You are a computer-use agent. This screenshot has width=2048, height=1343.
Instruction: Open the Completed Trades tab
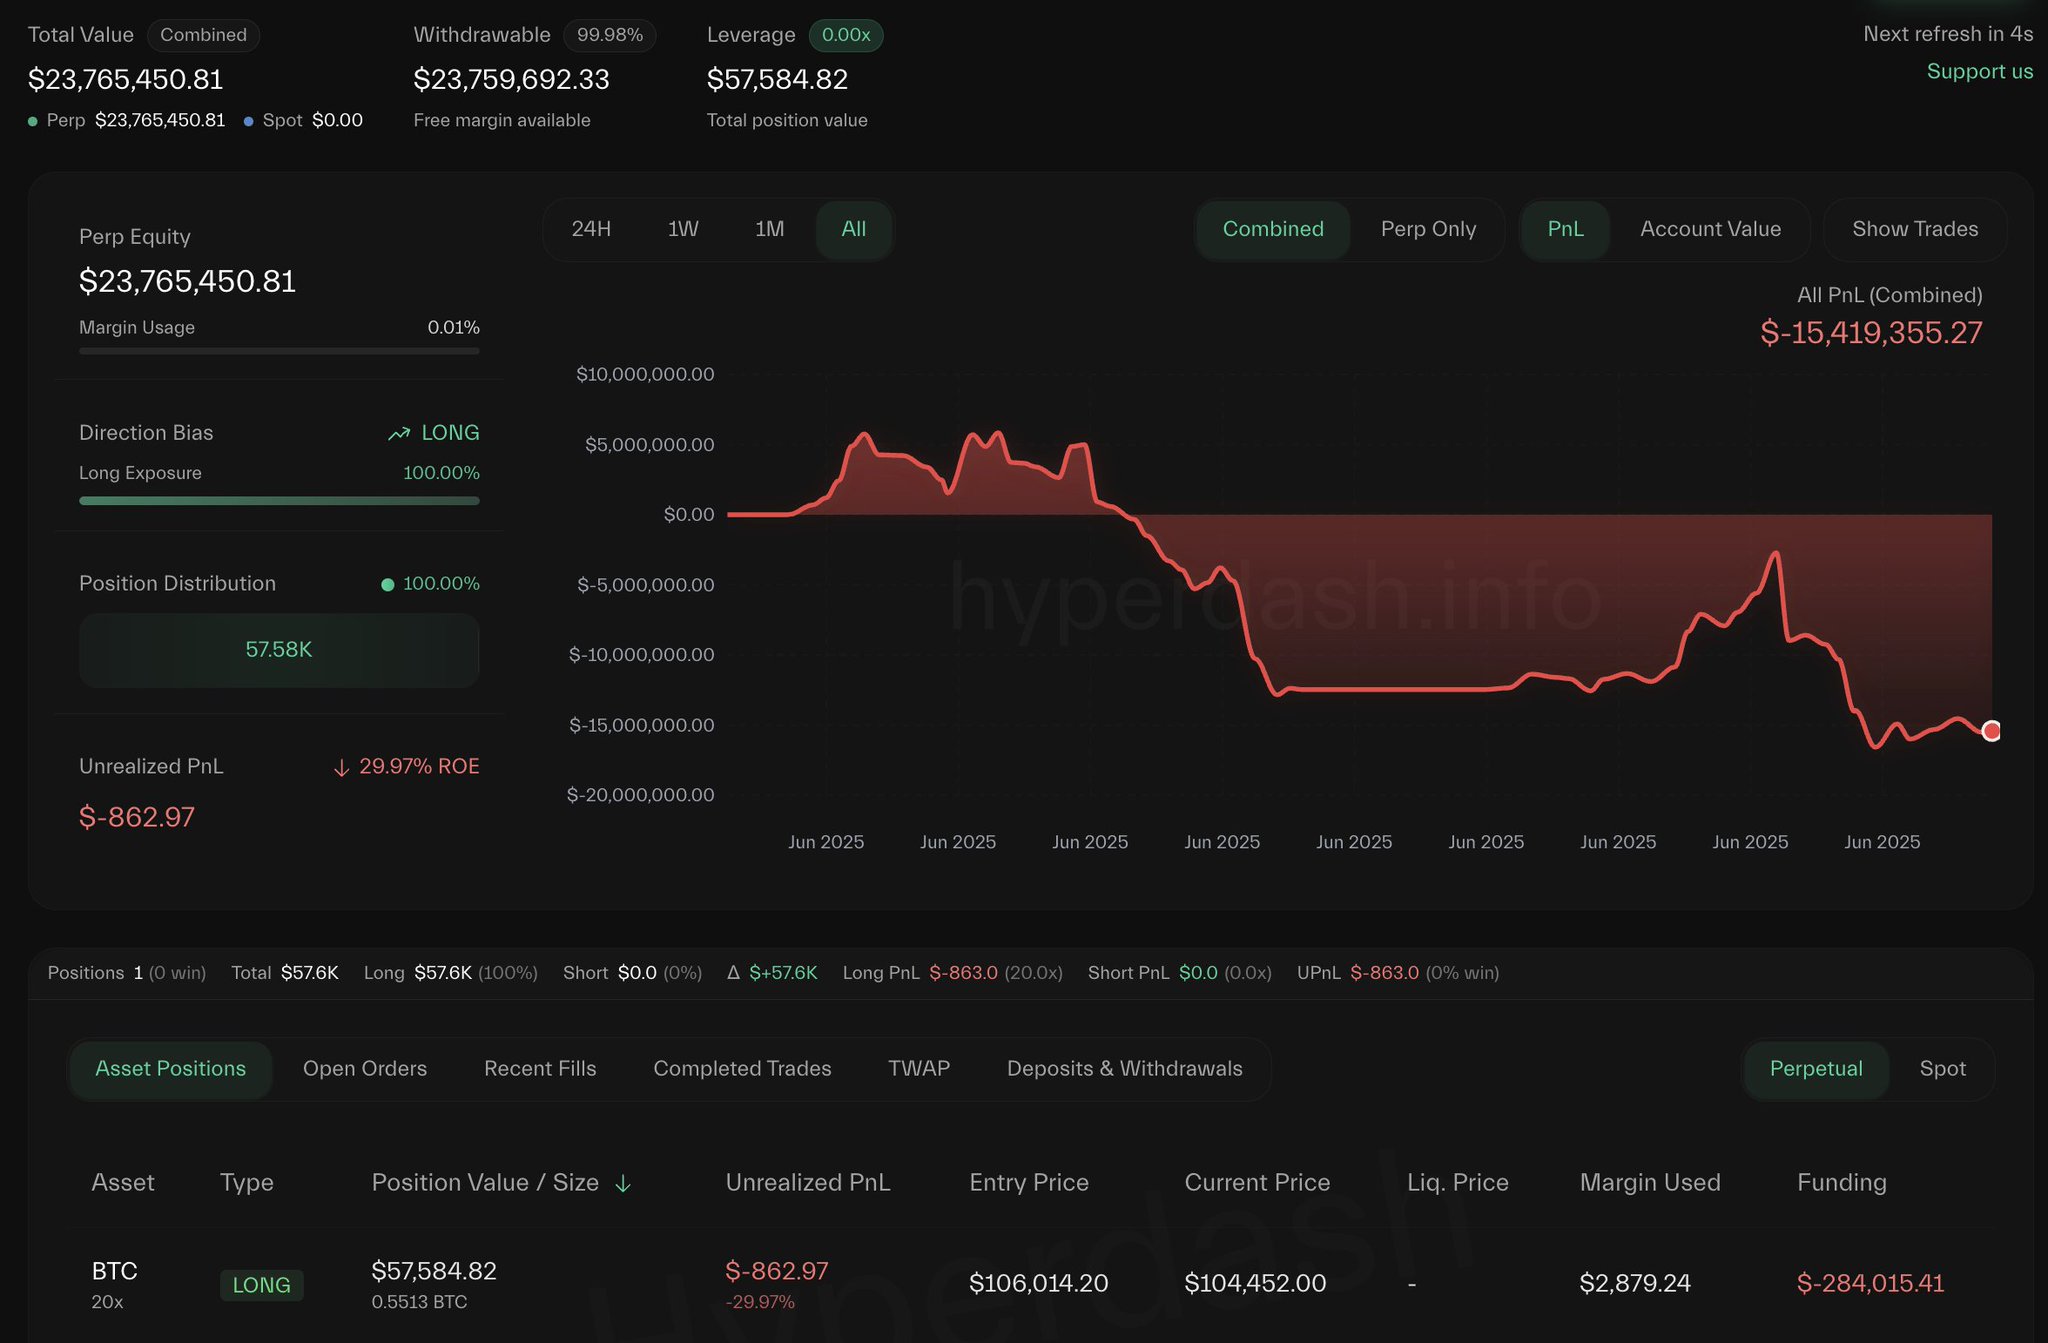point(742,1069)
